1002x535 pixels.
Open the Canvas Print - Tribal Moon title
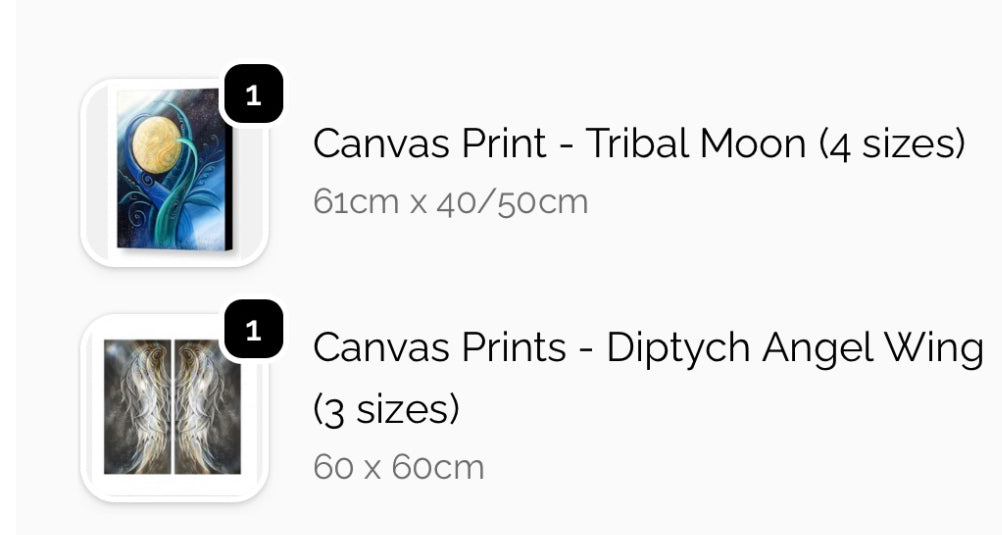[x=638, y=144]
